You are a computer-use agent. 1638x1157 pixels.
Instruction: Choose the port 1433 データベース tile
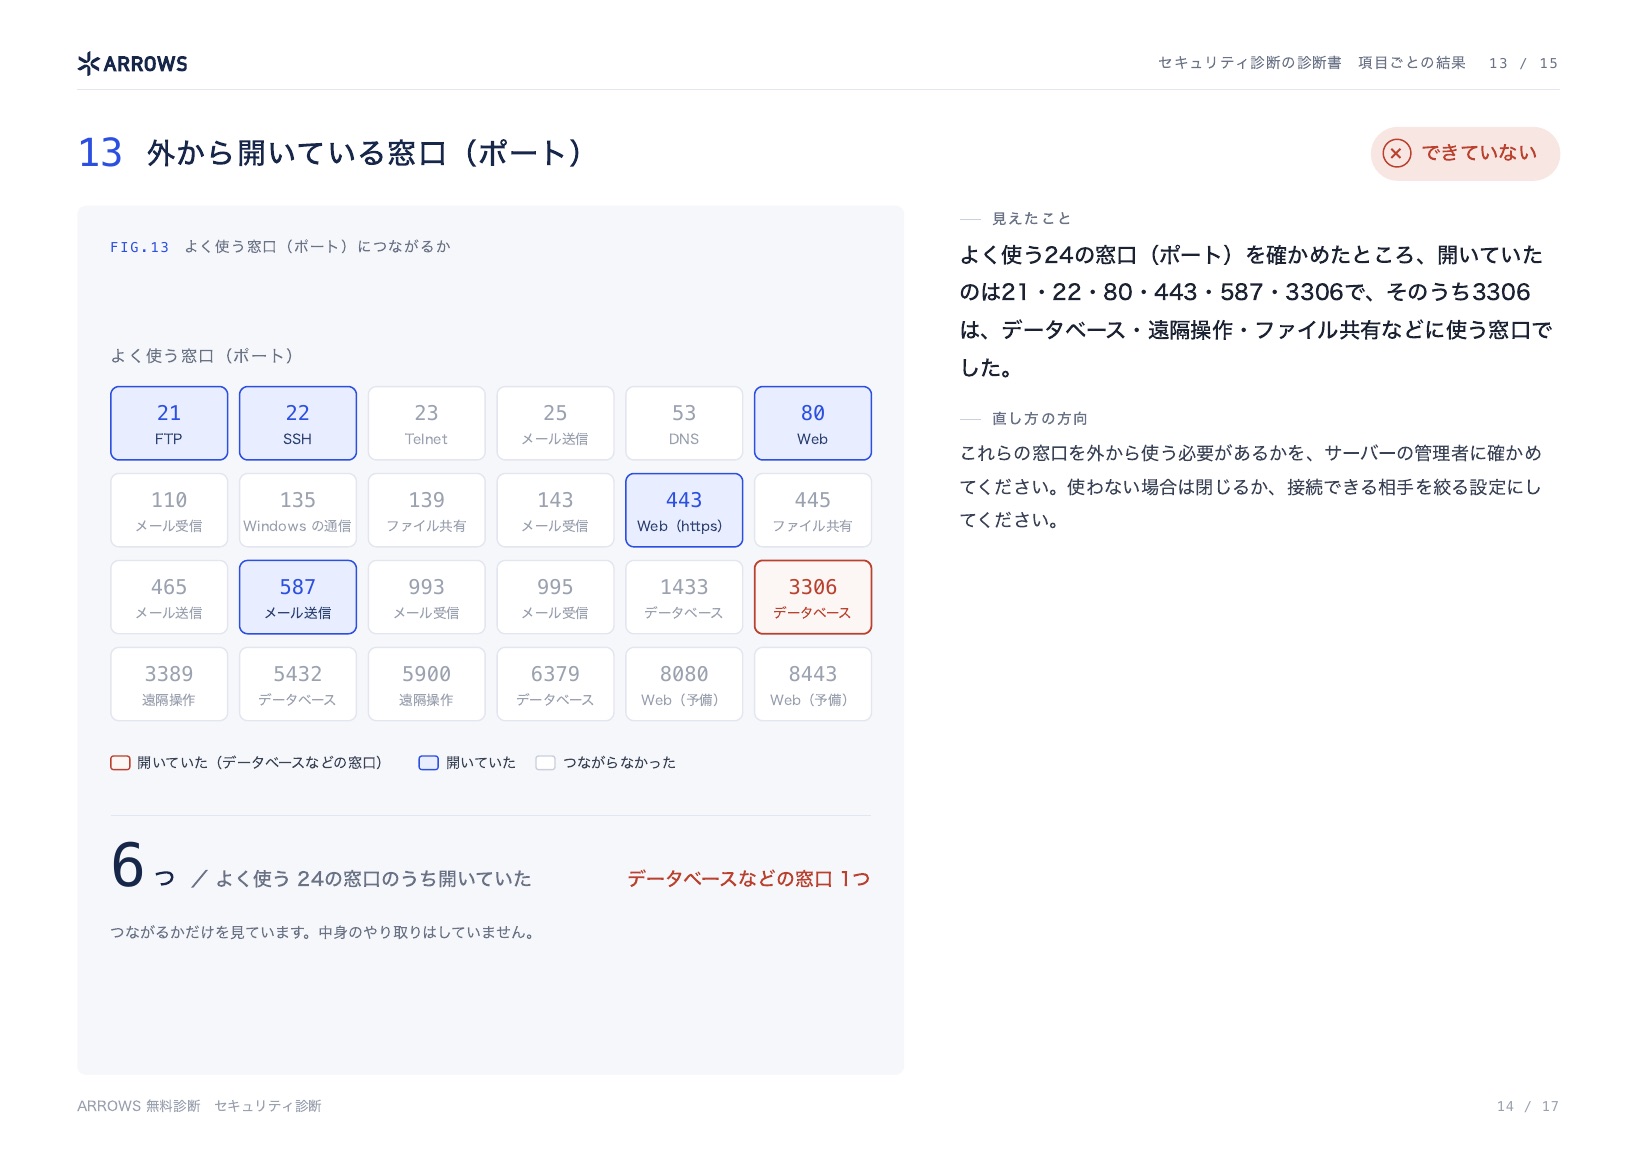[x=684, y=597]
